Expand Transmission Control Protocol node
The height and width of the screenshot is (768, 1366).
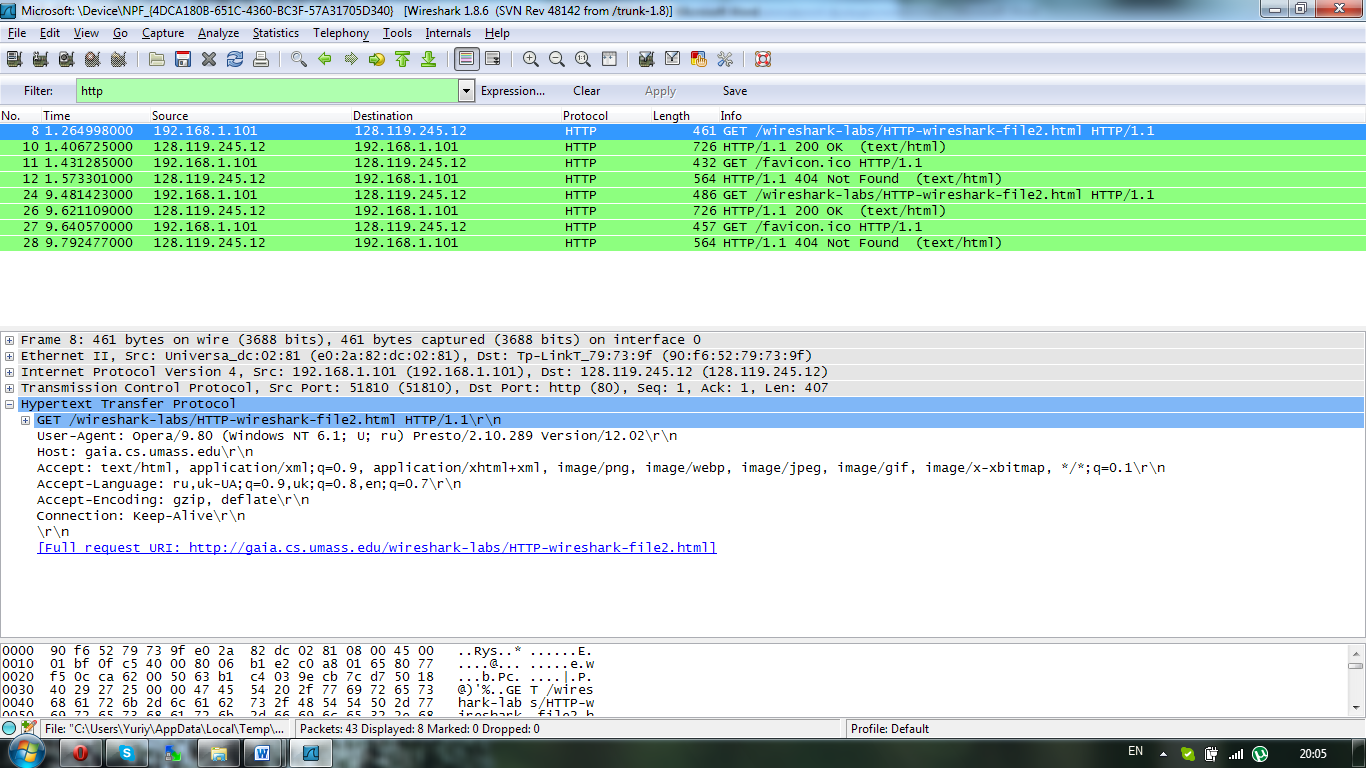pyautogui.click(x=9, y=388)
